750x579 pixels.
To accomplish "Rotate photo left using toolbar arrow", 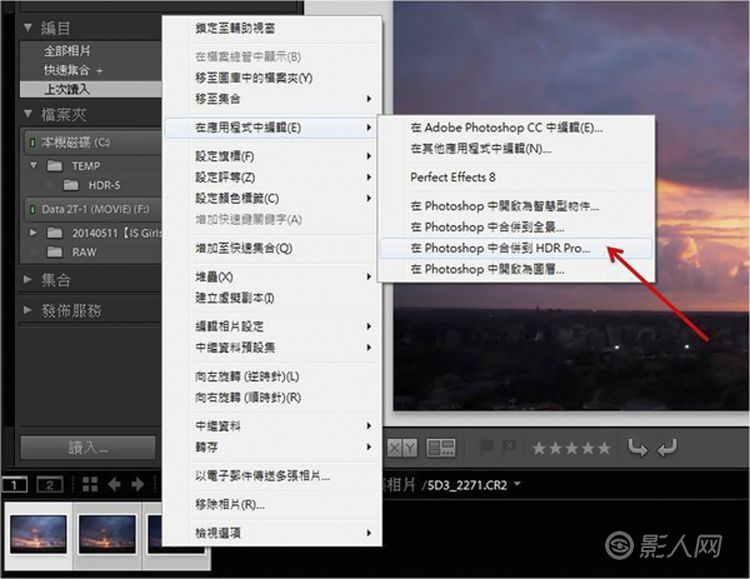I will pos(638,448).
